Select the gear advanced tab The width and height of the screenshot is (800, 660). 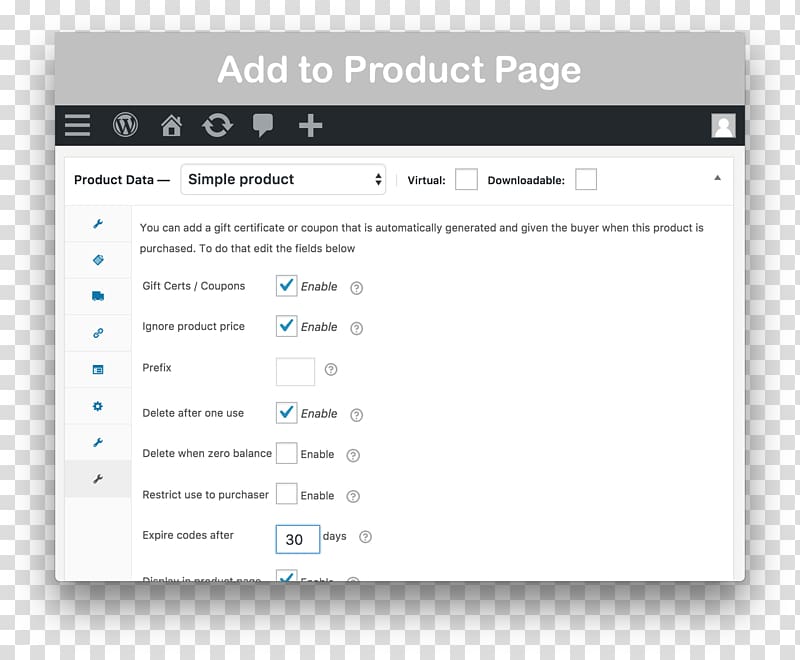click(98, 406)
